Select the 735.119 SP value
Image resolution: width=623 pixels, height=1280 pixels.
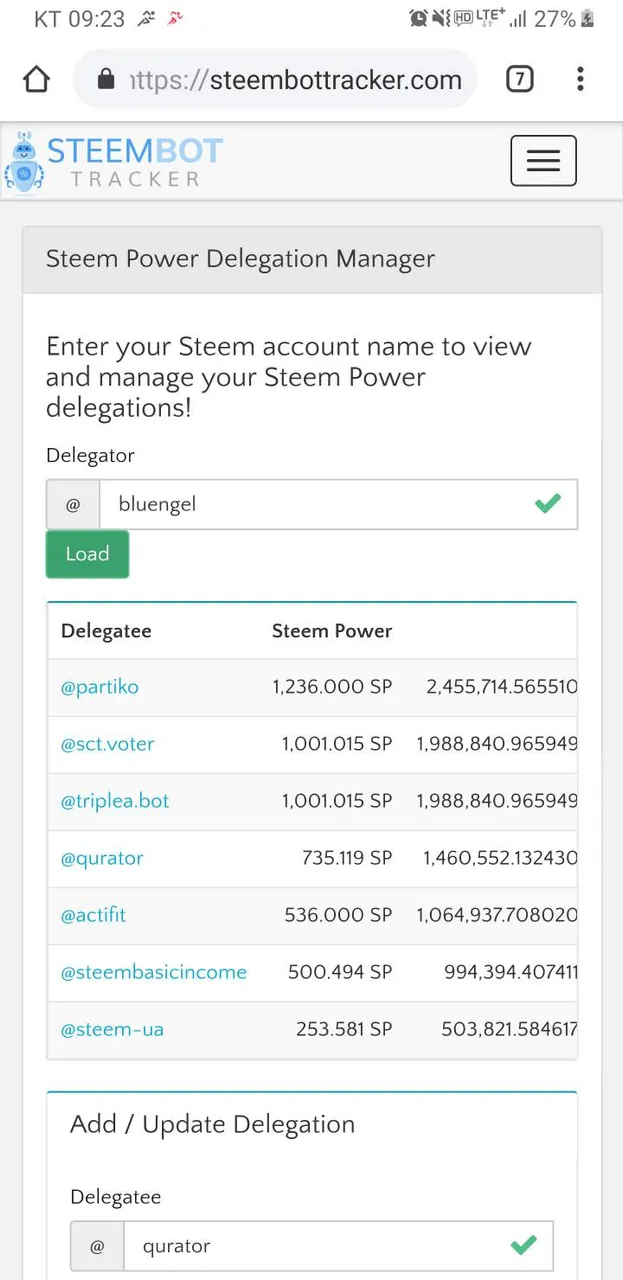[x=347, y=858]
